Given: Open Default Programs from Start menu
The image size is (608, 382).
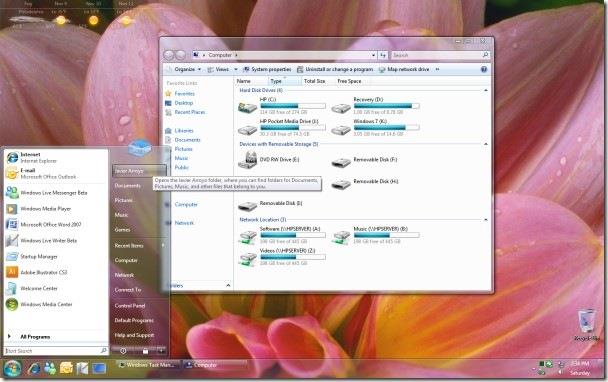Looking at the screenshot, I should (134, 321).
